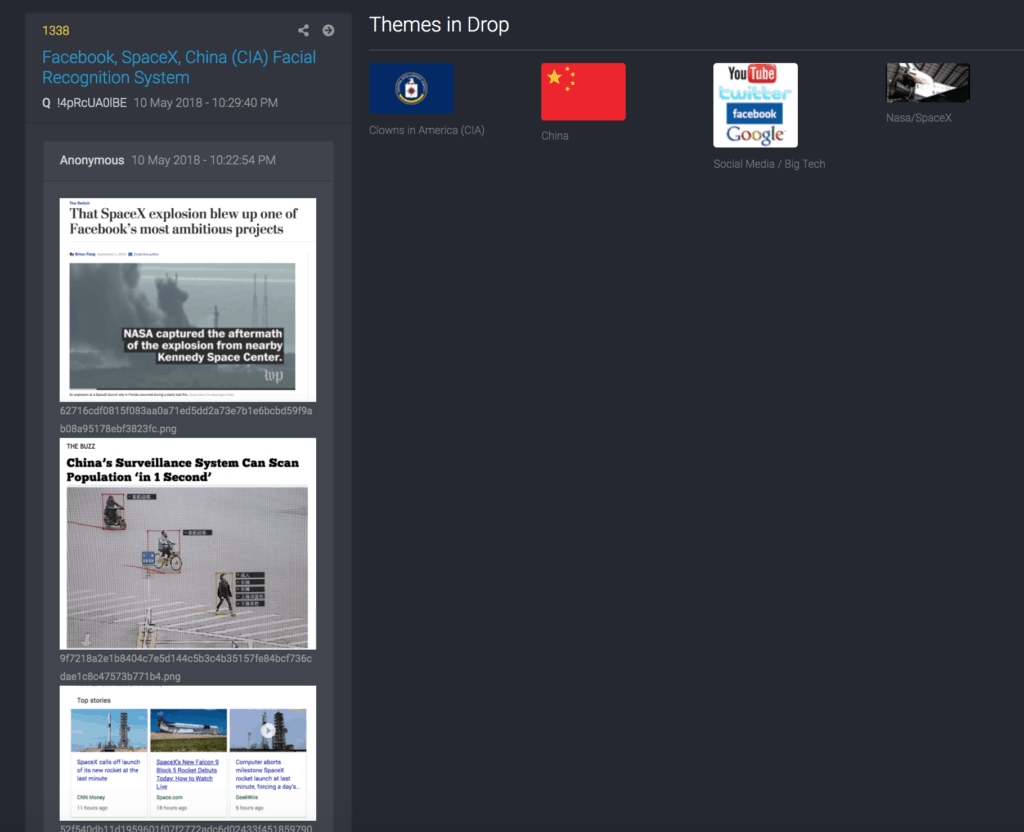This screenshot has width=1024, height=832.
Task: Click the 'China' theme label
Action: click(x=555, y=136)
